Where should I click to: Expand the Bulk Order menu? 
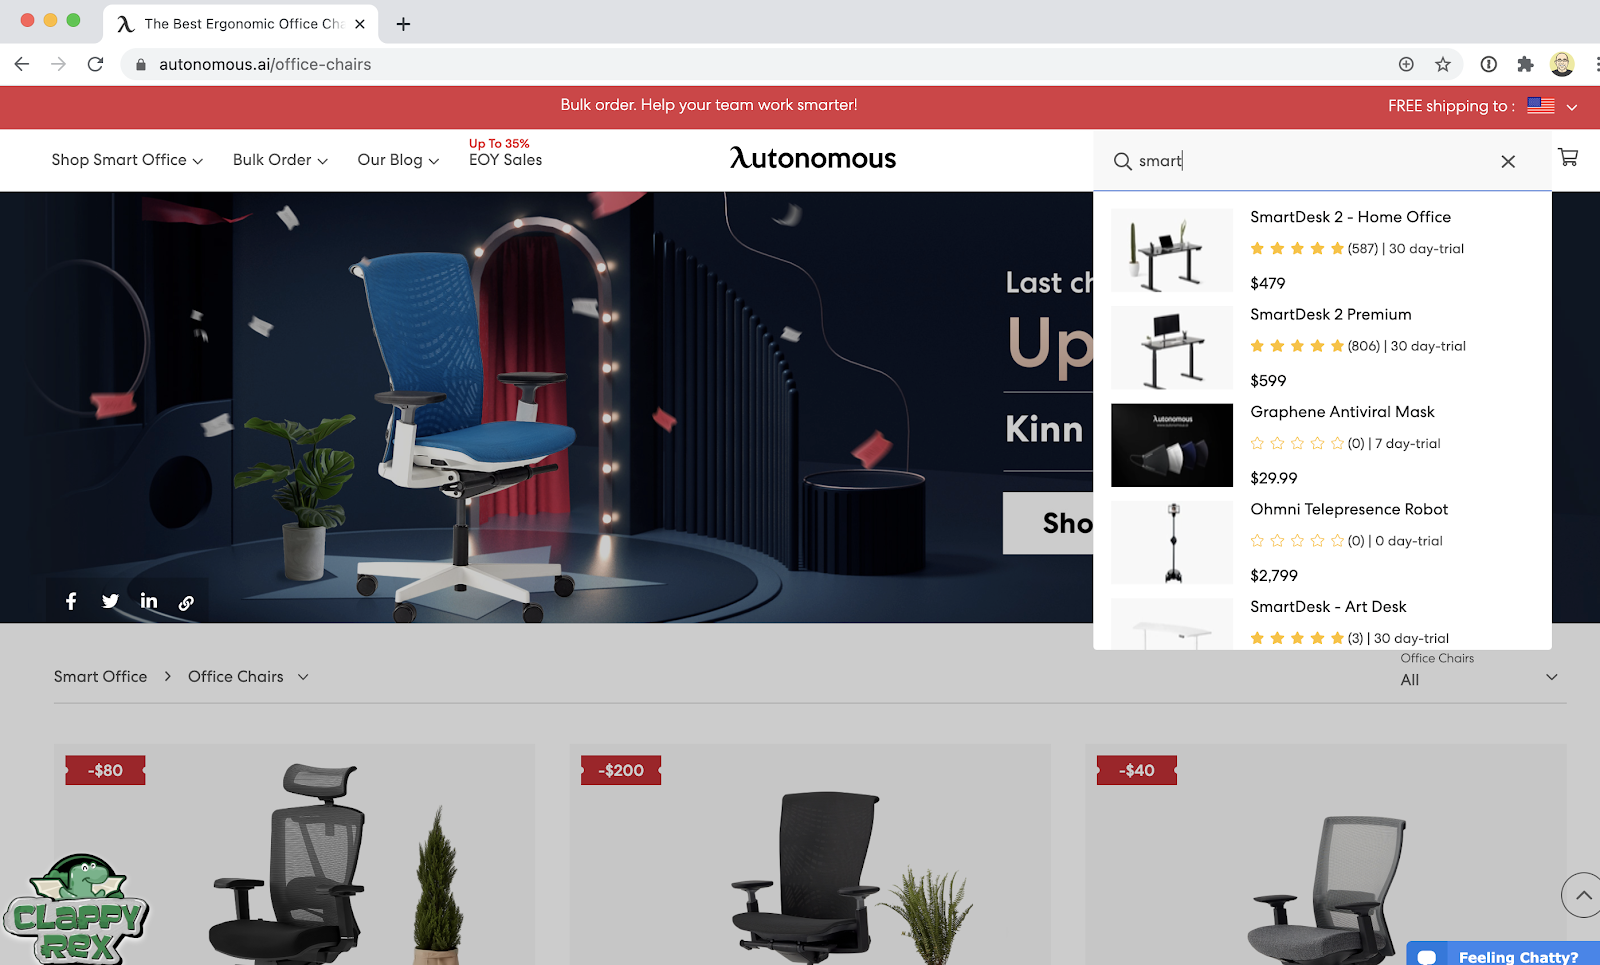(280, 160)
